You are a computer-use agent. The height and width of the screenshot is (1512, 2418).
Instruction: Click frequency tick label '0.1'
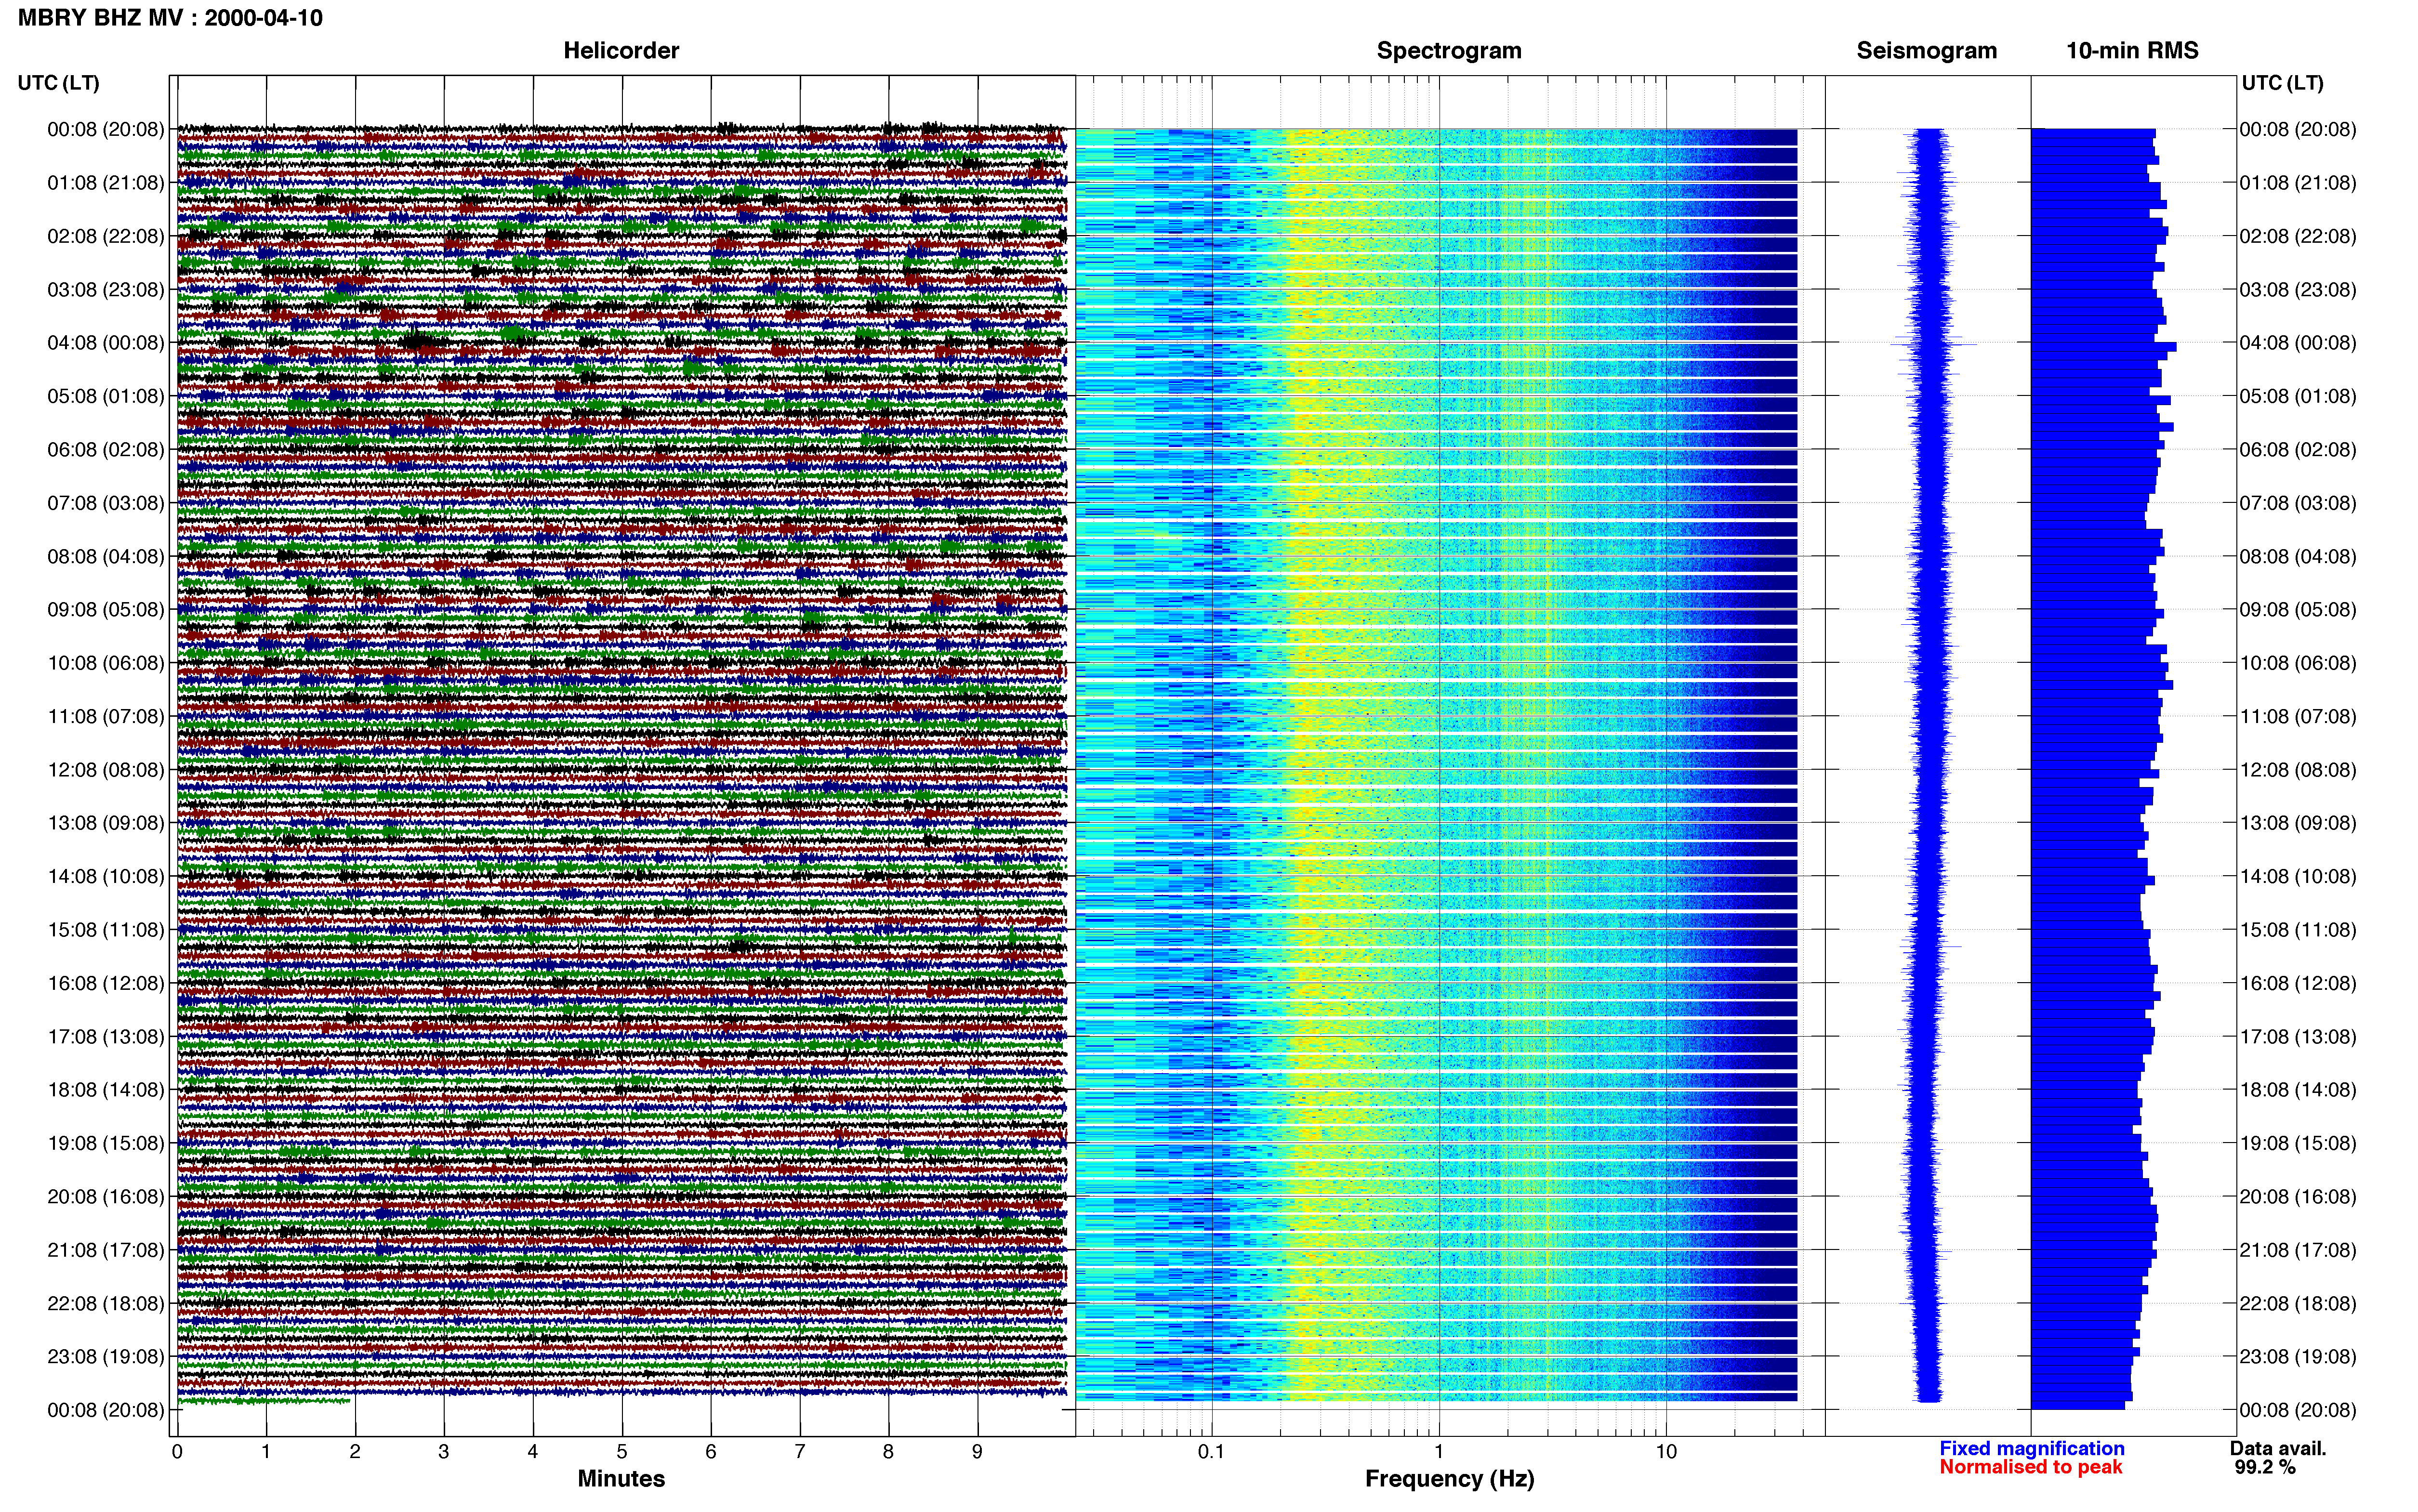(x=1211, y=1451)
